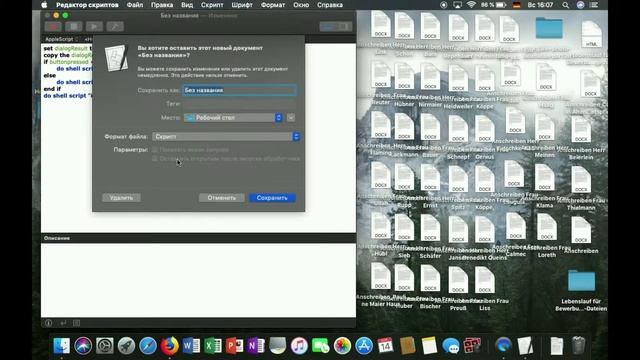Image resolution: width=640 pixels, height=360 pixels.
Task: Click the Wi-Fi status icon
Action: [x=471, y=5]
